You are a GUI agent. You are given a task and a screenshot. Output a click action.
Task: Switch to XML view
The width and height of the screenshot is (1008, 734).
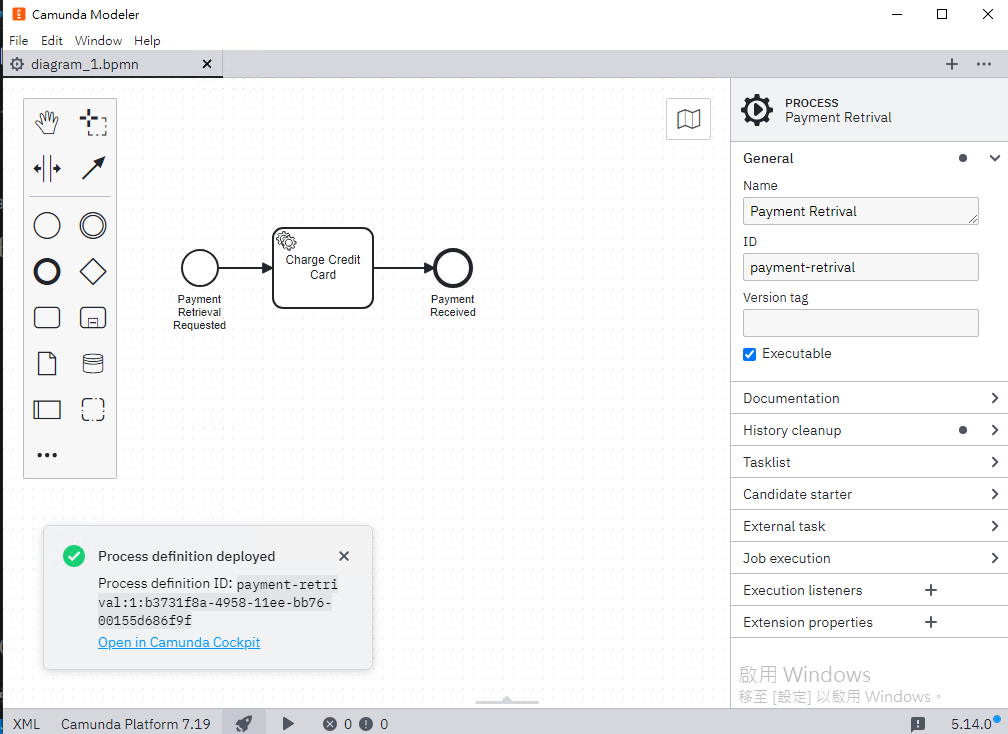pyautogui.click(x=26, y=724)
